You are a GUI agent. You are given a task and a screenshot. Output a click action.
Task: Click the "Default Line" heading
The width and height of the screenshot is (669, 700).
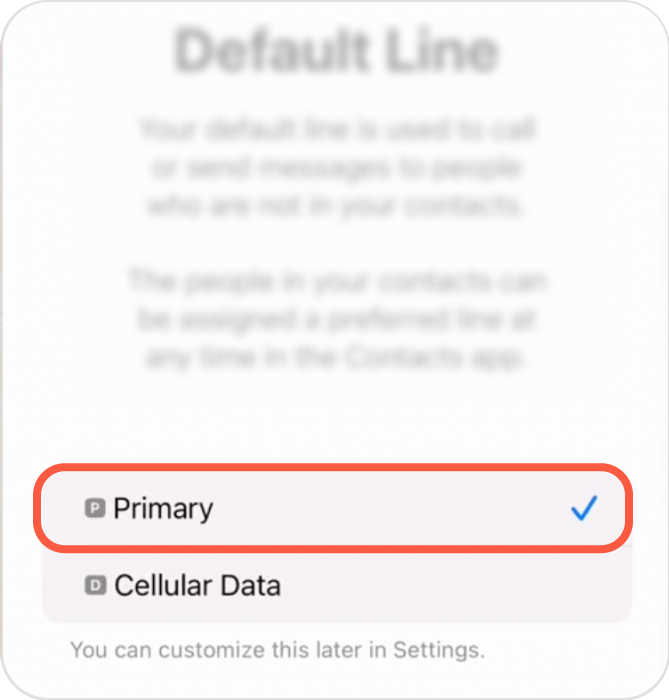pos(335,49)
